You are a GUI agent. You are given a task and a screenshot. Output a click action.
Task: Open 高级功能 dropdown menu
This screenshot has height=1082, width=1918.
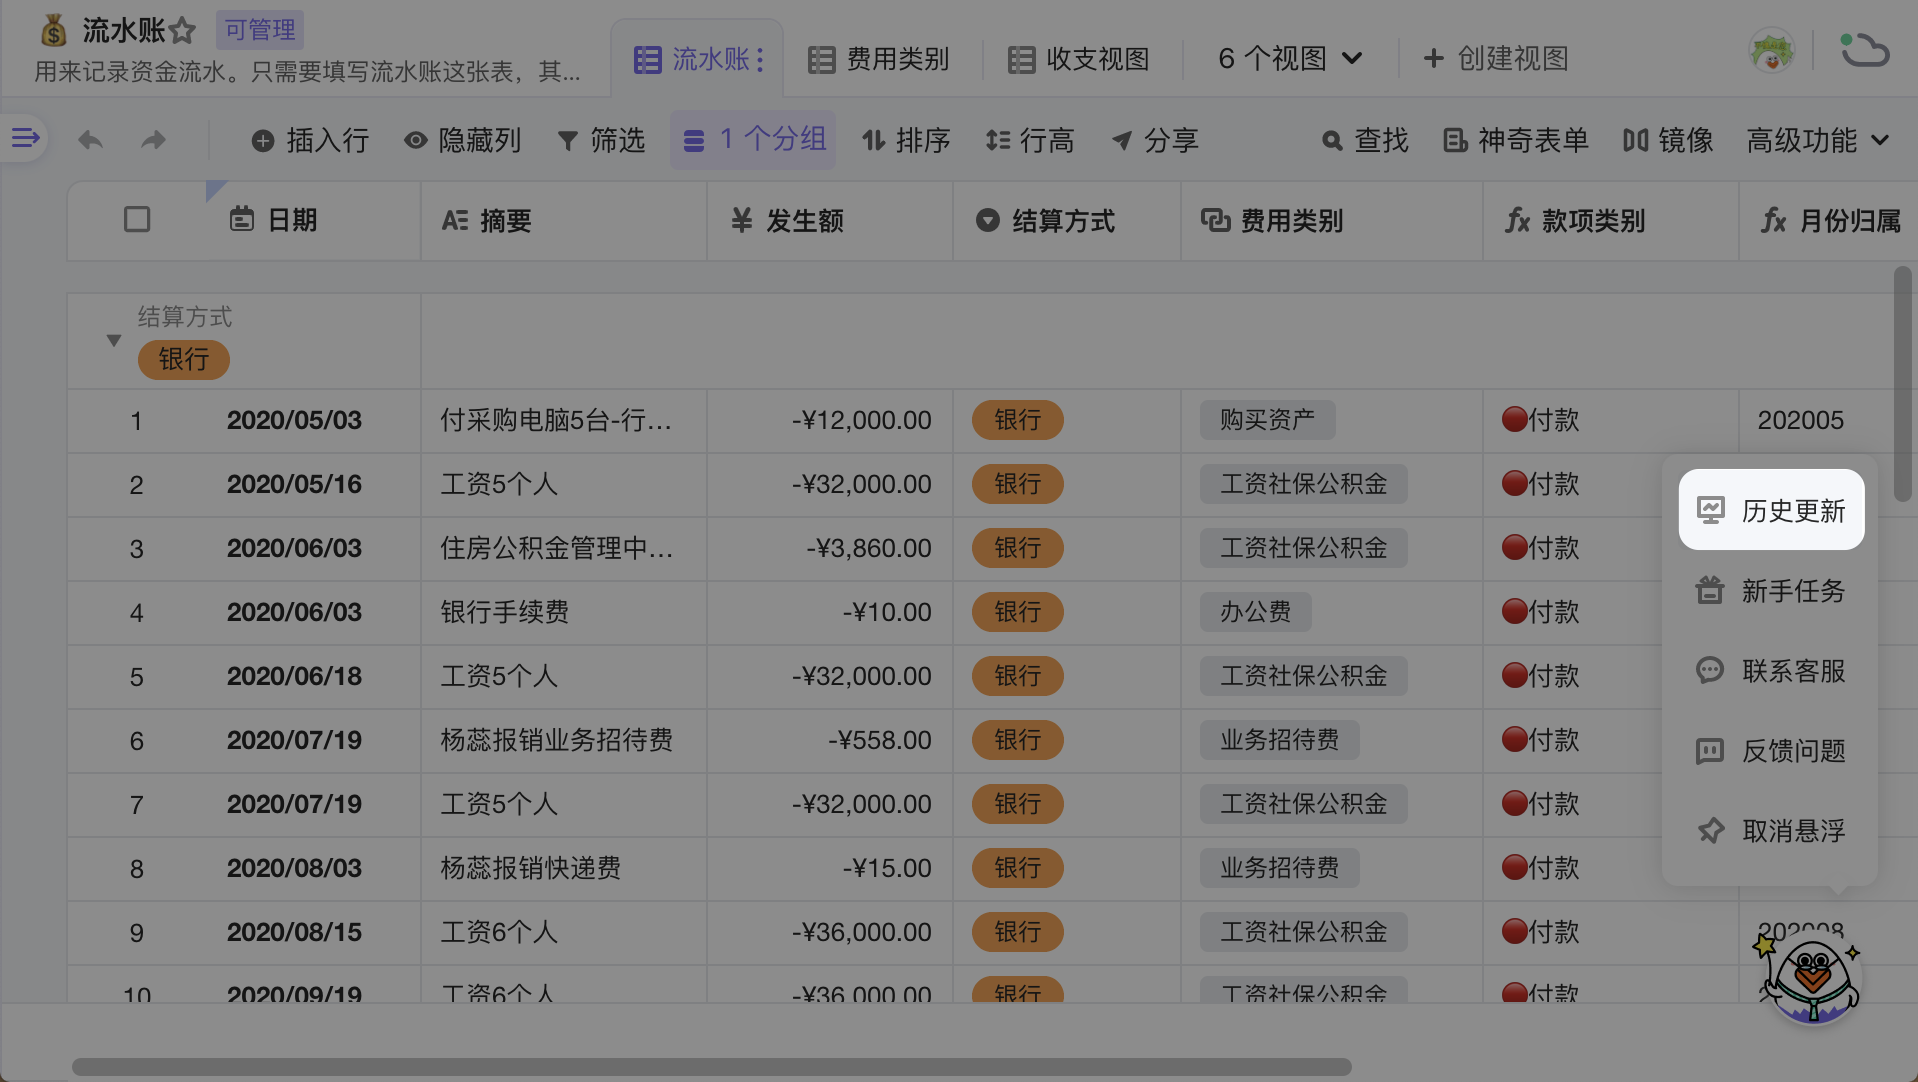(1817, 141)
